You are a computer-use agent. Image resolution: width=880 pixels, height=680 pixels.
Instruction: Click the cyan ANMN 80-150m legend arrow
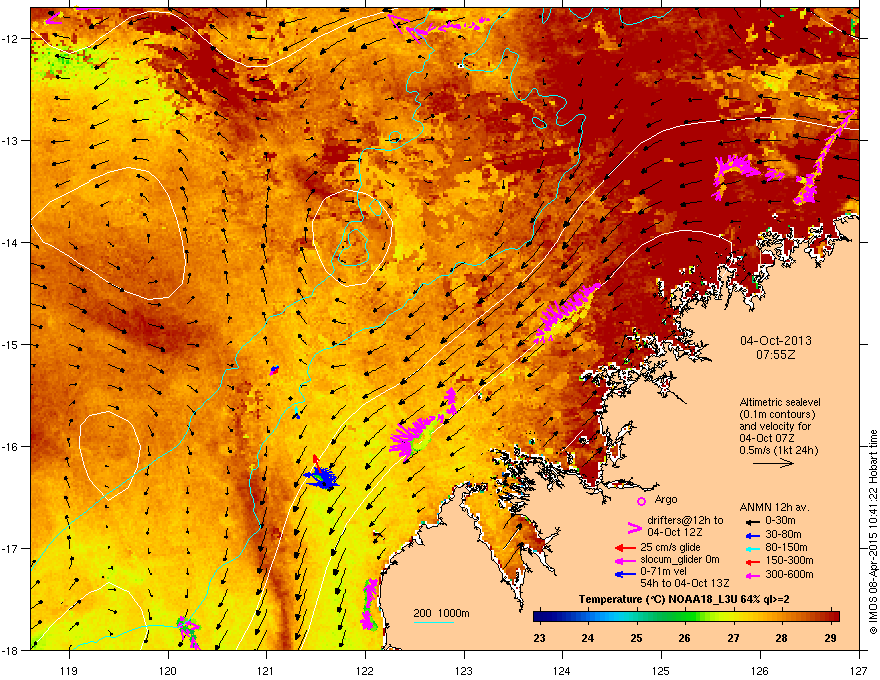coord(752,548)
